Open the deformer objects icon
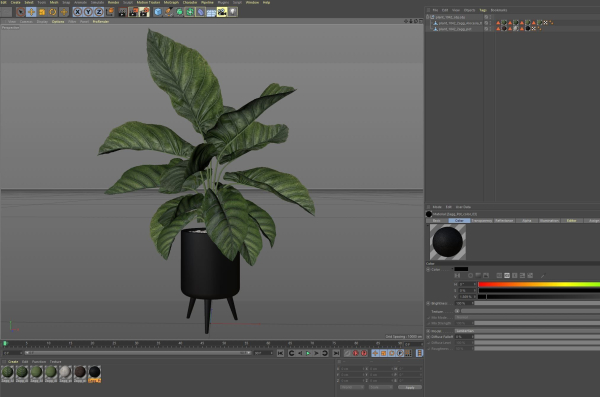The height and width of the screenshot is (397, 600). point(201,12)
